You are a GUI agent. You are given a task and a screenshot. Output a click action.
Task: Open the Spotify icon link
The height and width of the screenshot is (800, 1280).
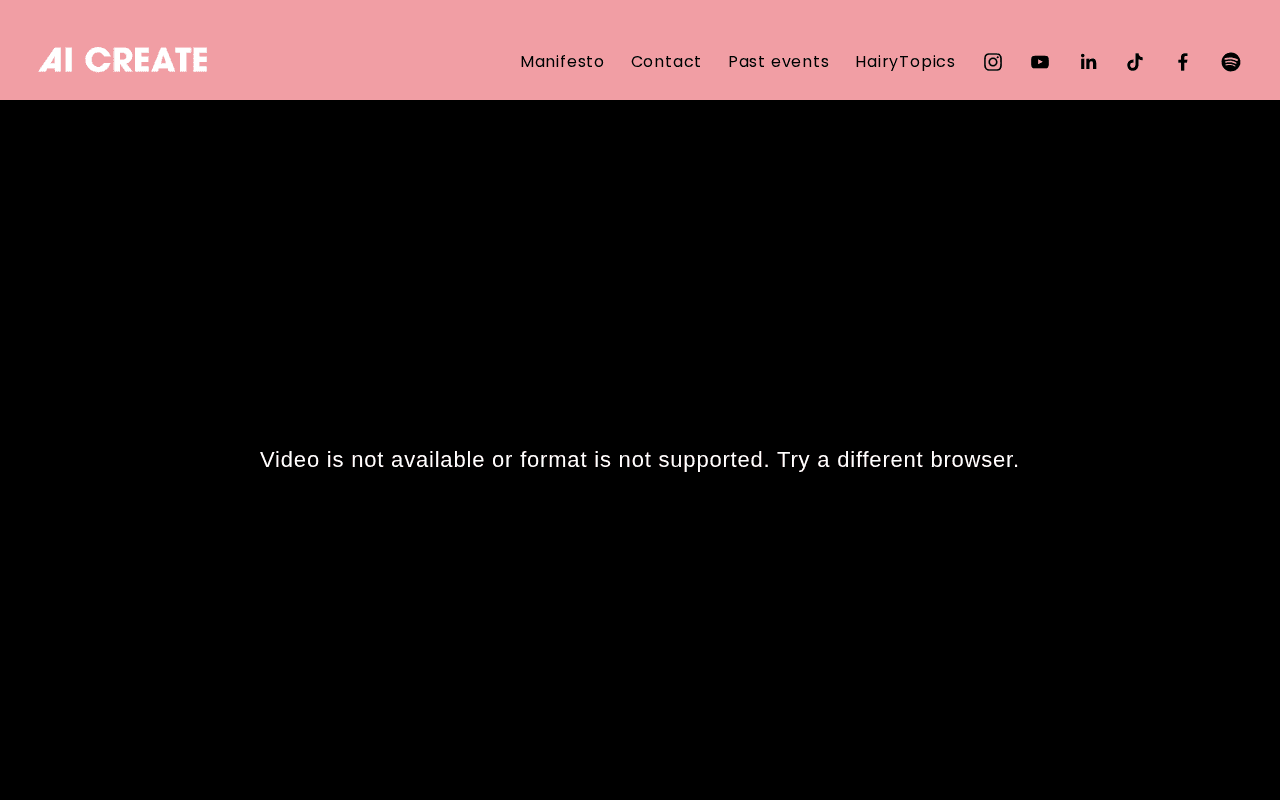[x=1231, y=62]
